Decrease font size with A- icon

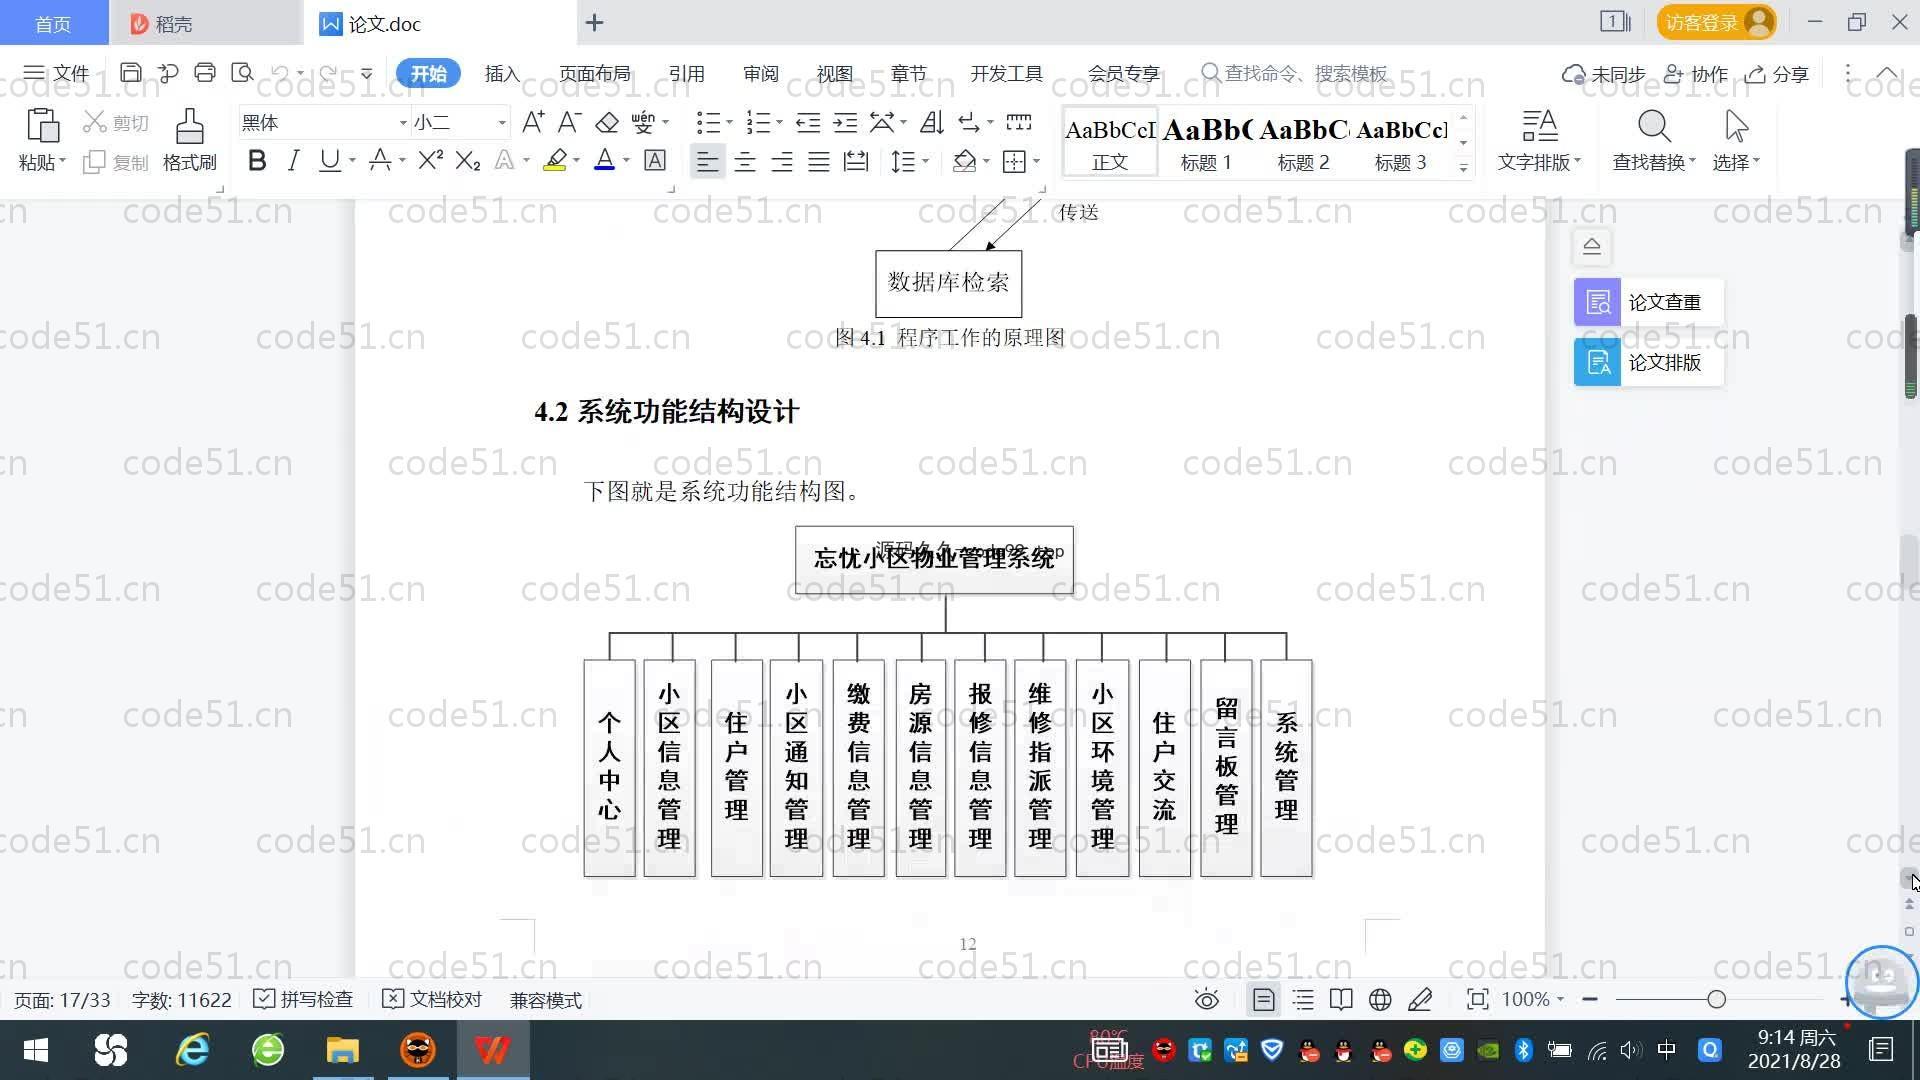569,122
